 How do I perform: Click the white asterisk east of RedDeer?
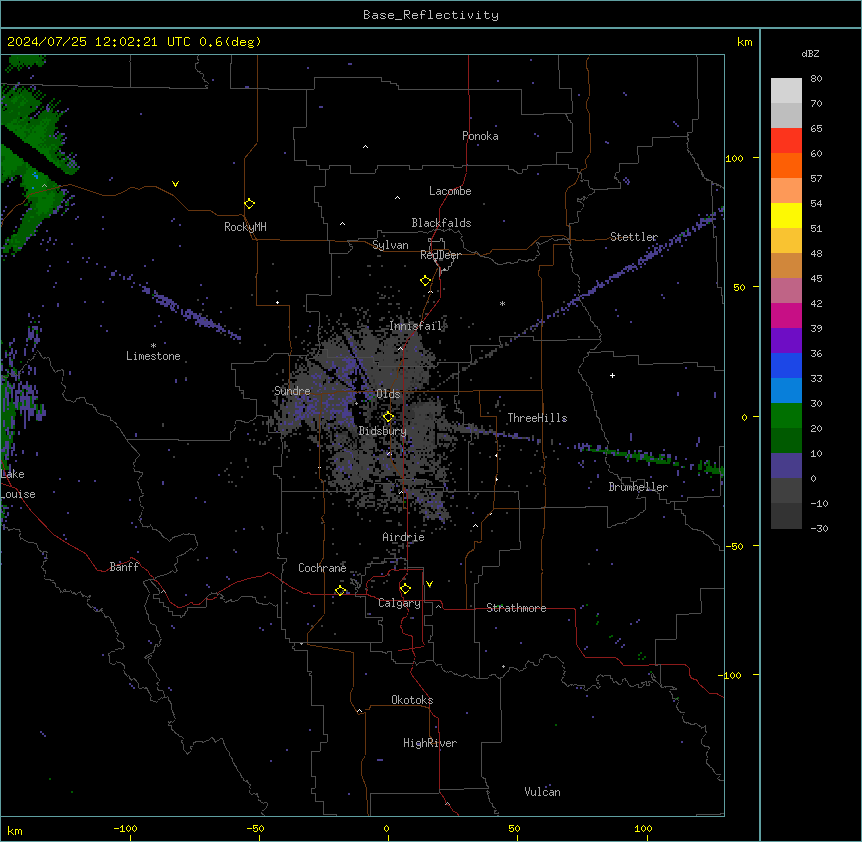tap(502, 303)
